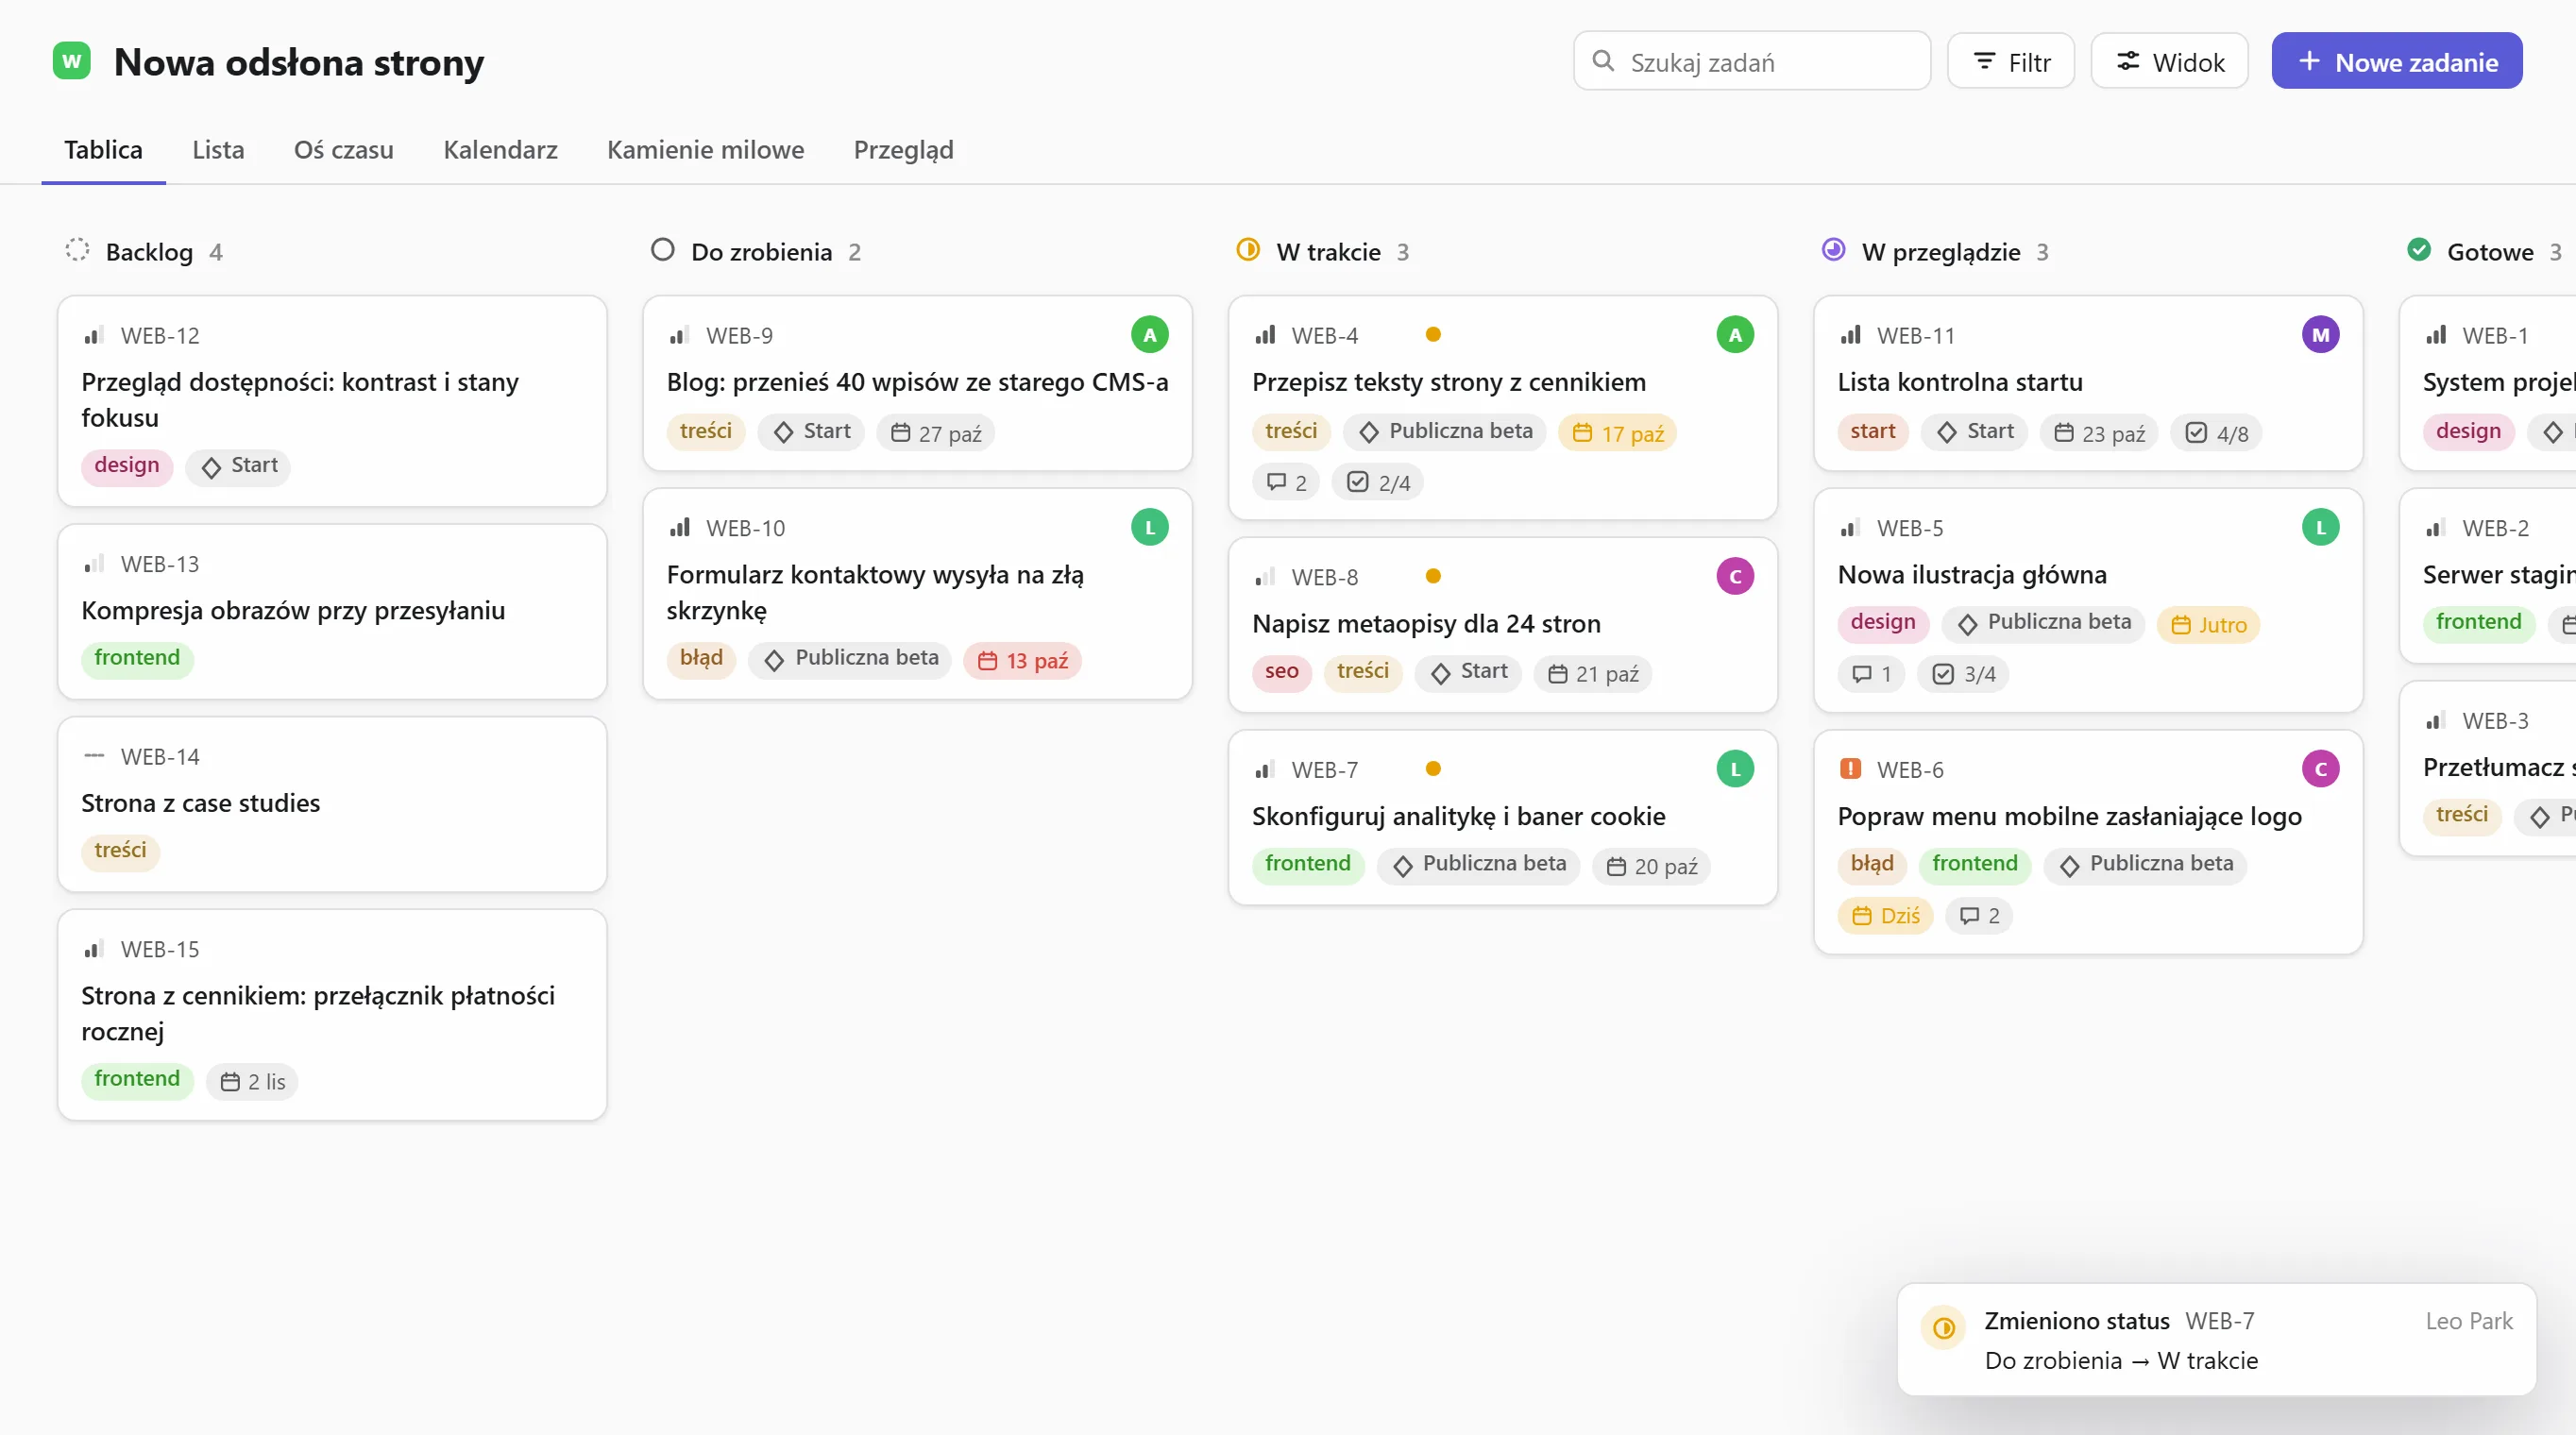Click the Do zrobienia circle status icon
This screenshot has height=1435, width=2576.
coord(662,250)
